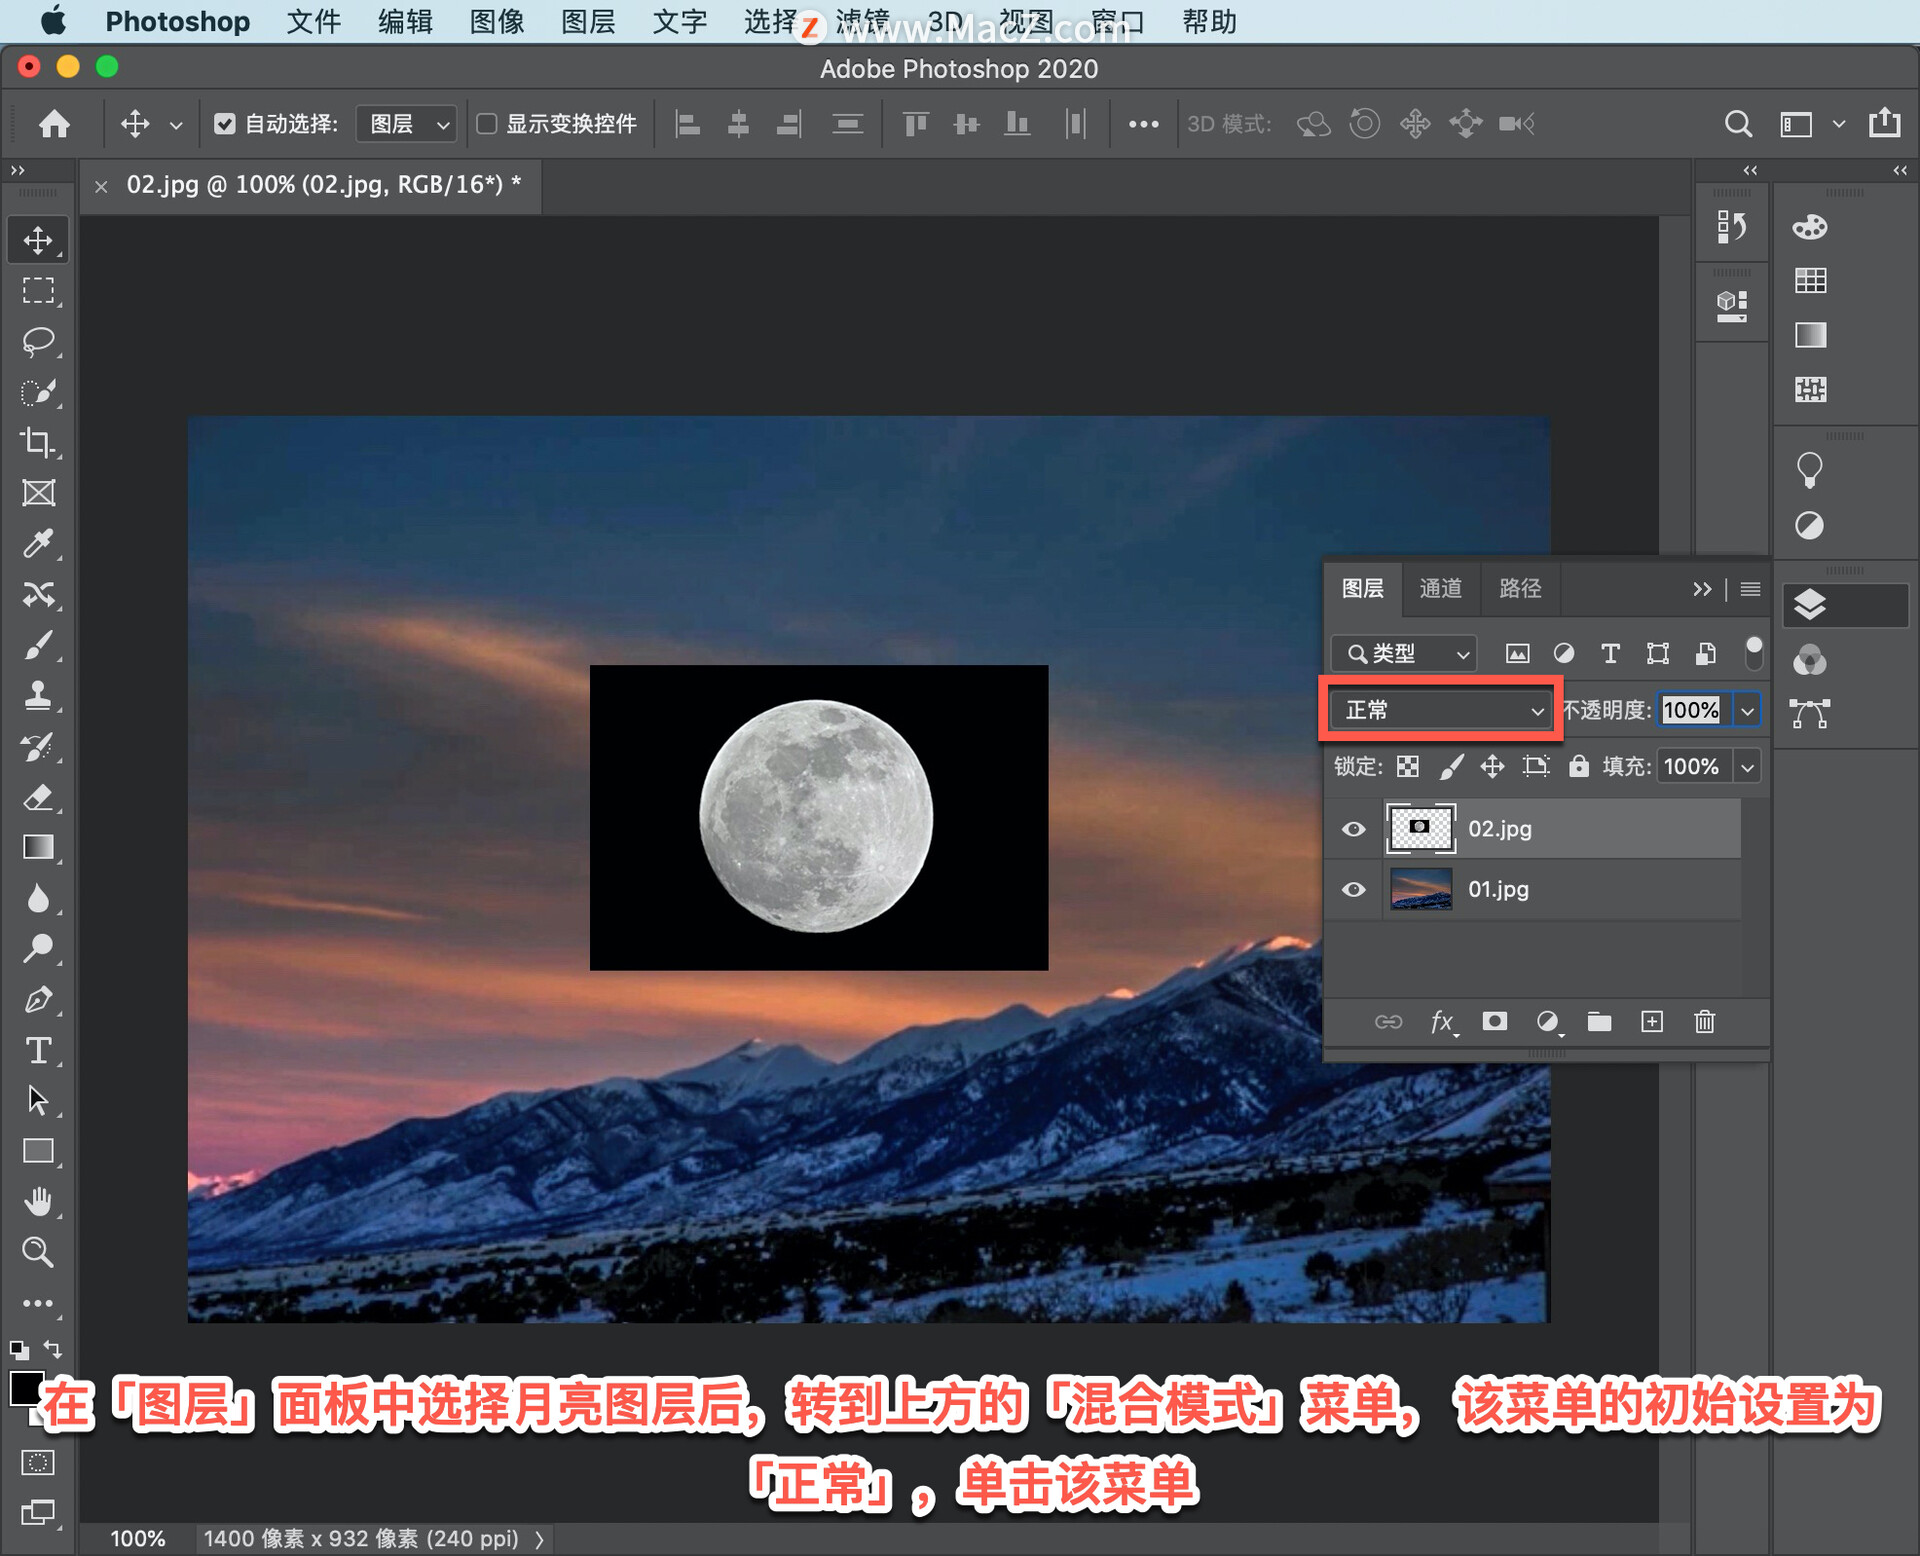
Task: Select the Brush tool
Action: pos(38,645)
